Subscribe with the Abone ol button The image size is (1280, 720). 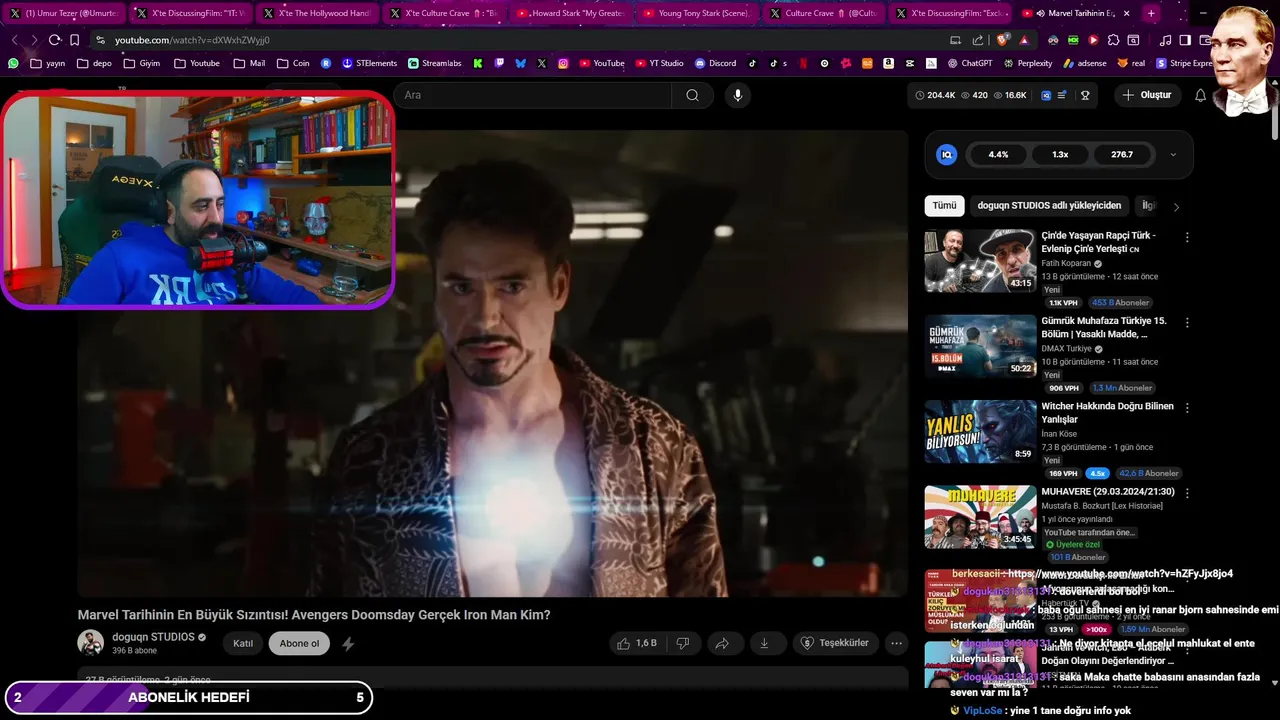click(299, 644)
